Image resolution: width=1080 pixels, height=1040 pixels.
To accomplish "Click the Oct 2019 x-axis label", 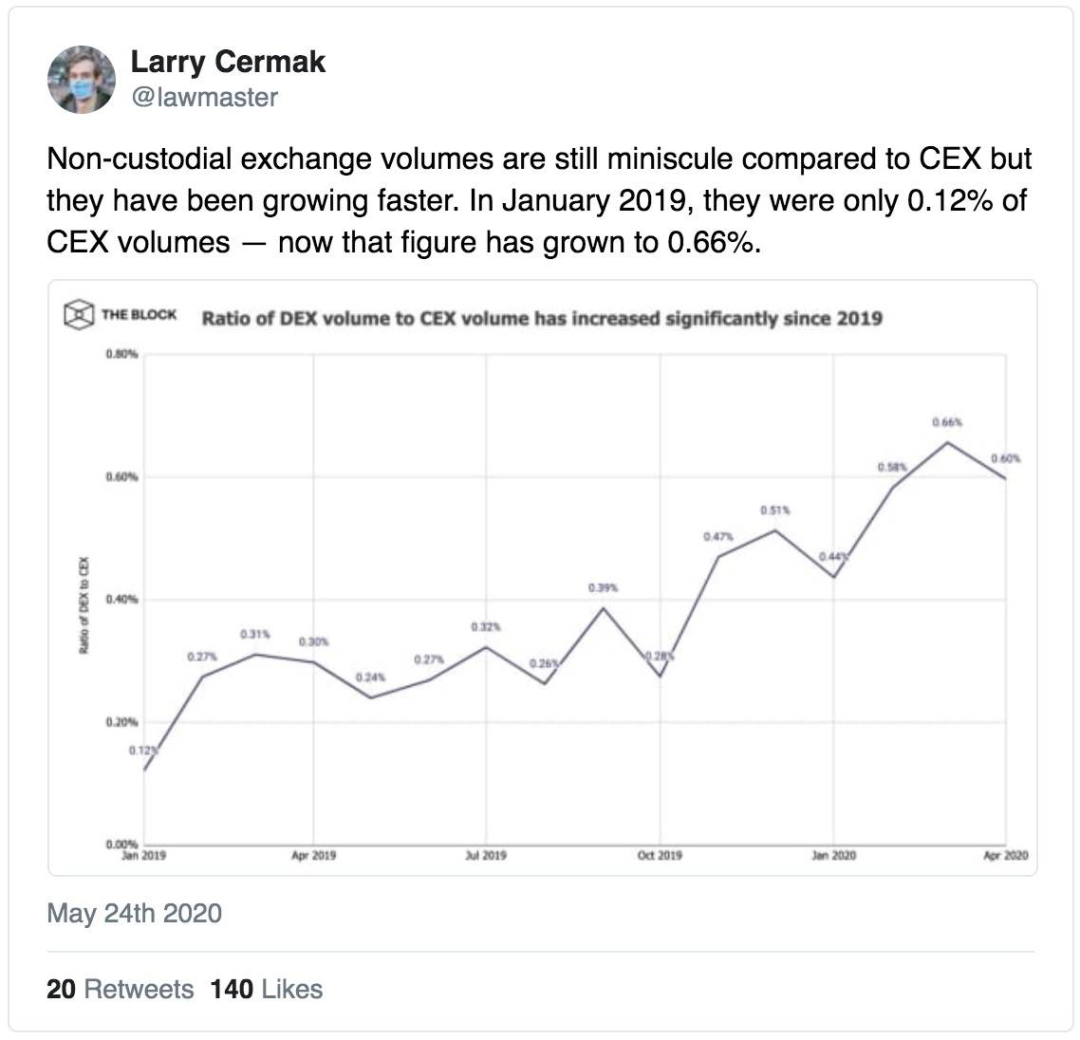I will tap(659, 857).
